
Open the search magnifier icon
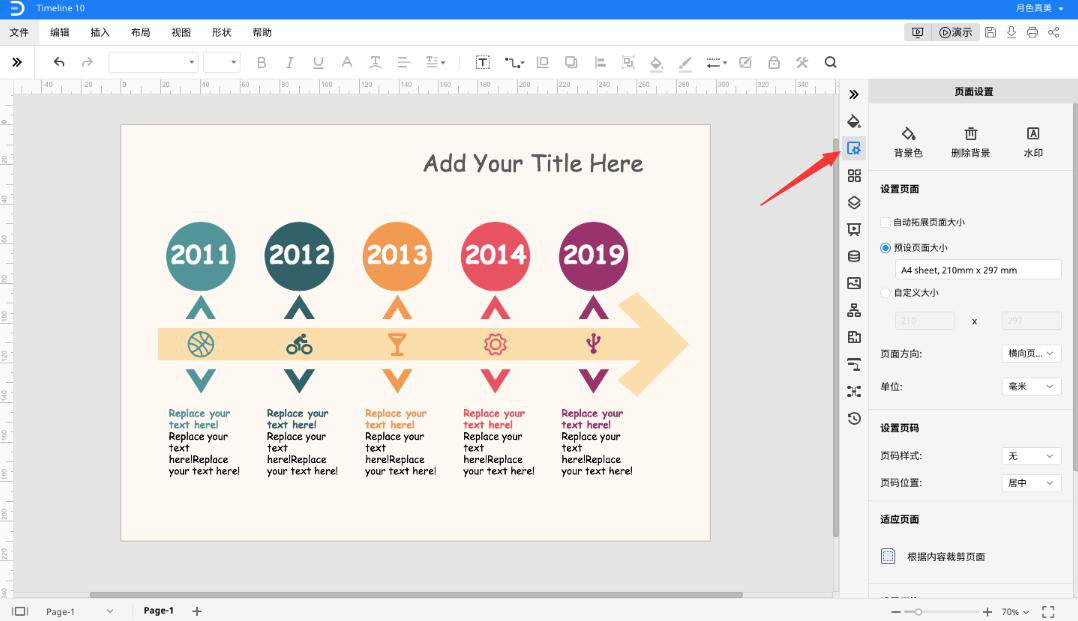[830, 63]
